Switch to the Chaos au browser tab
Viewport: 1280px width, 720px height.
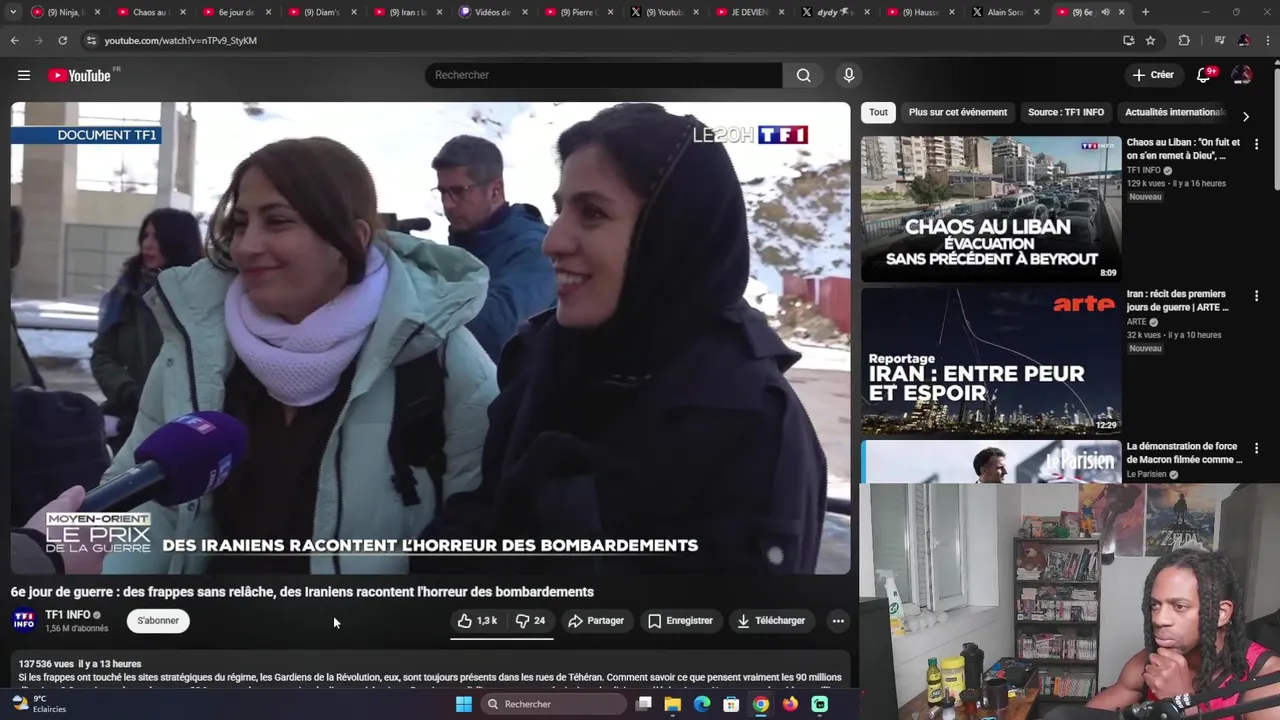[150, 12]
